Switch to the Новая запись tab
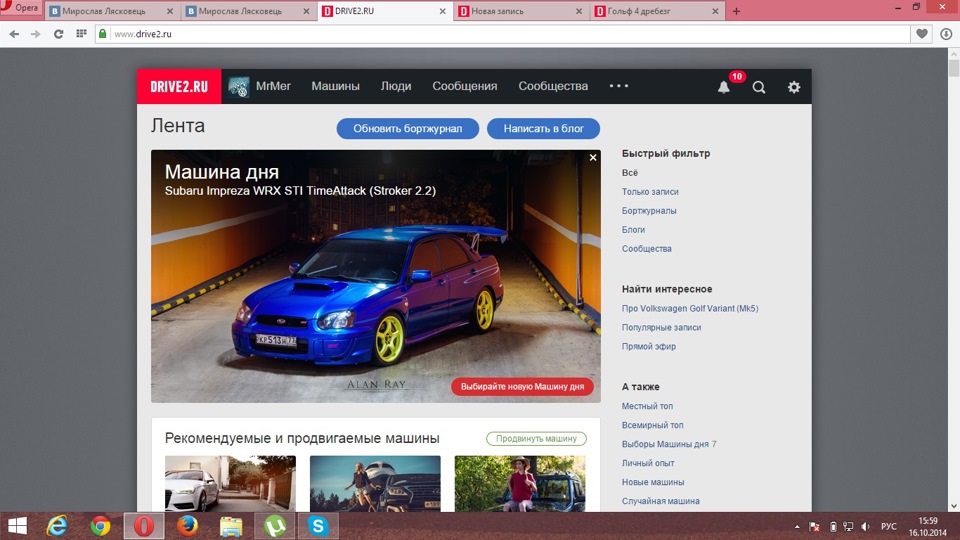This screenshot has width=960, height=540. click(x=520, y=11)
